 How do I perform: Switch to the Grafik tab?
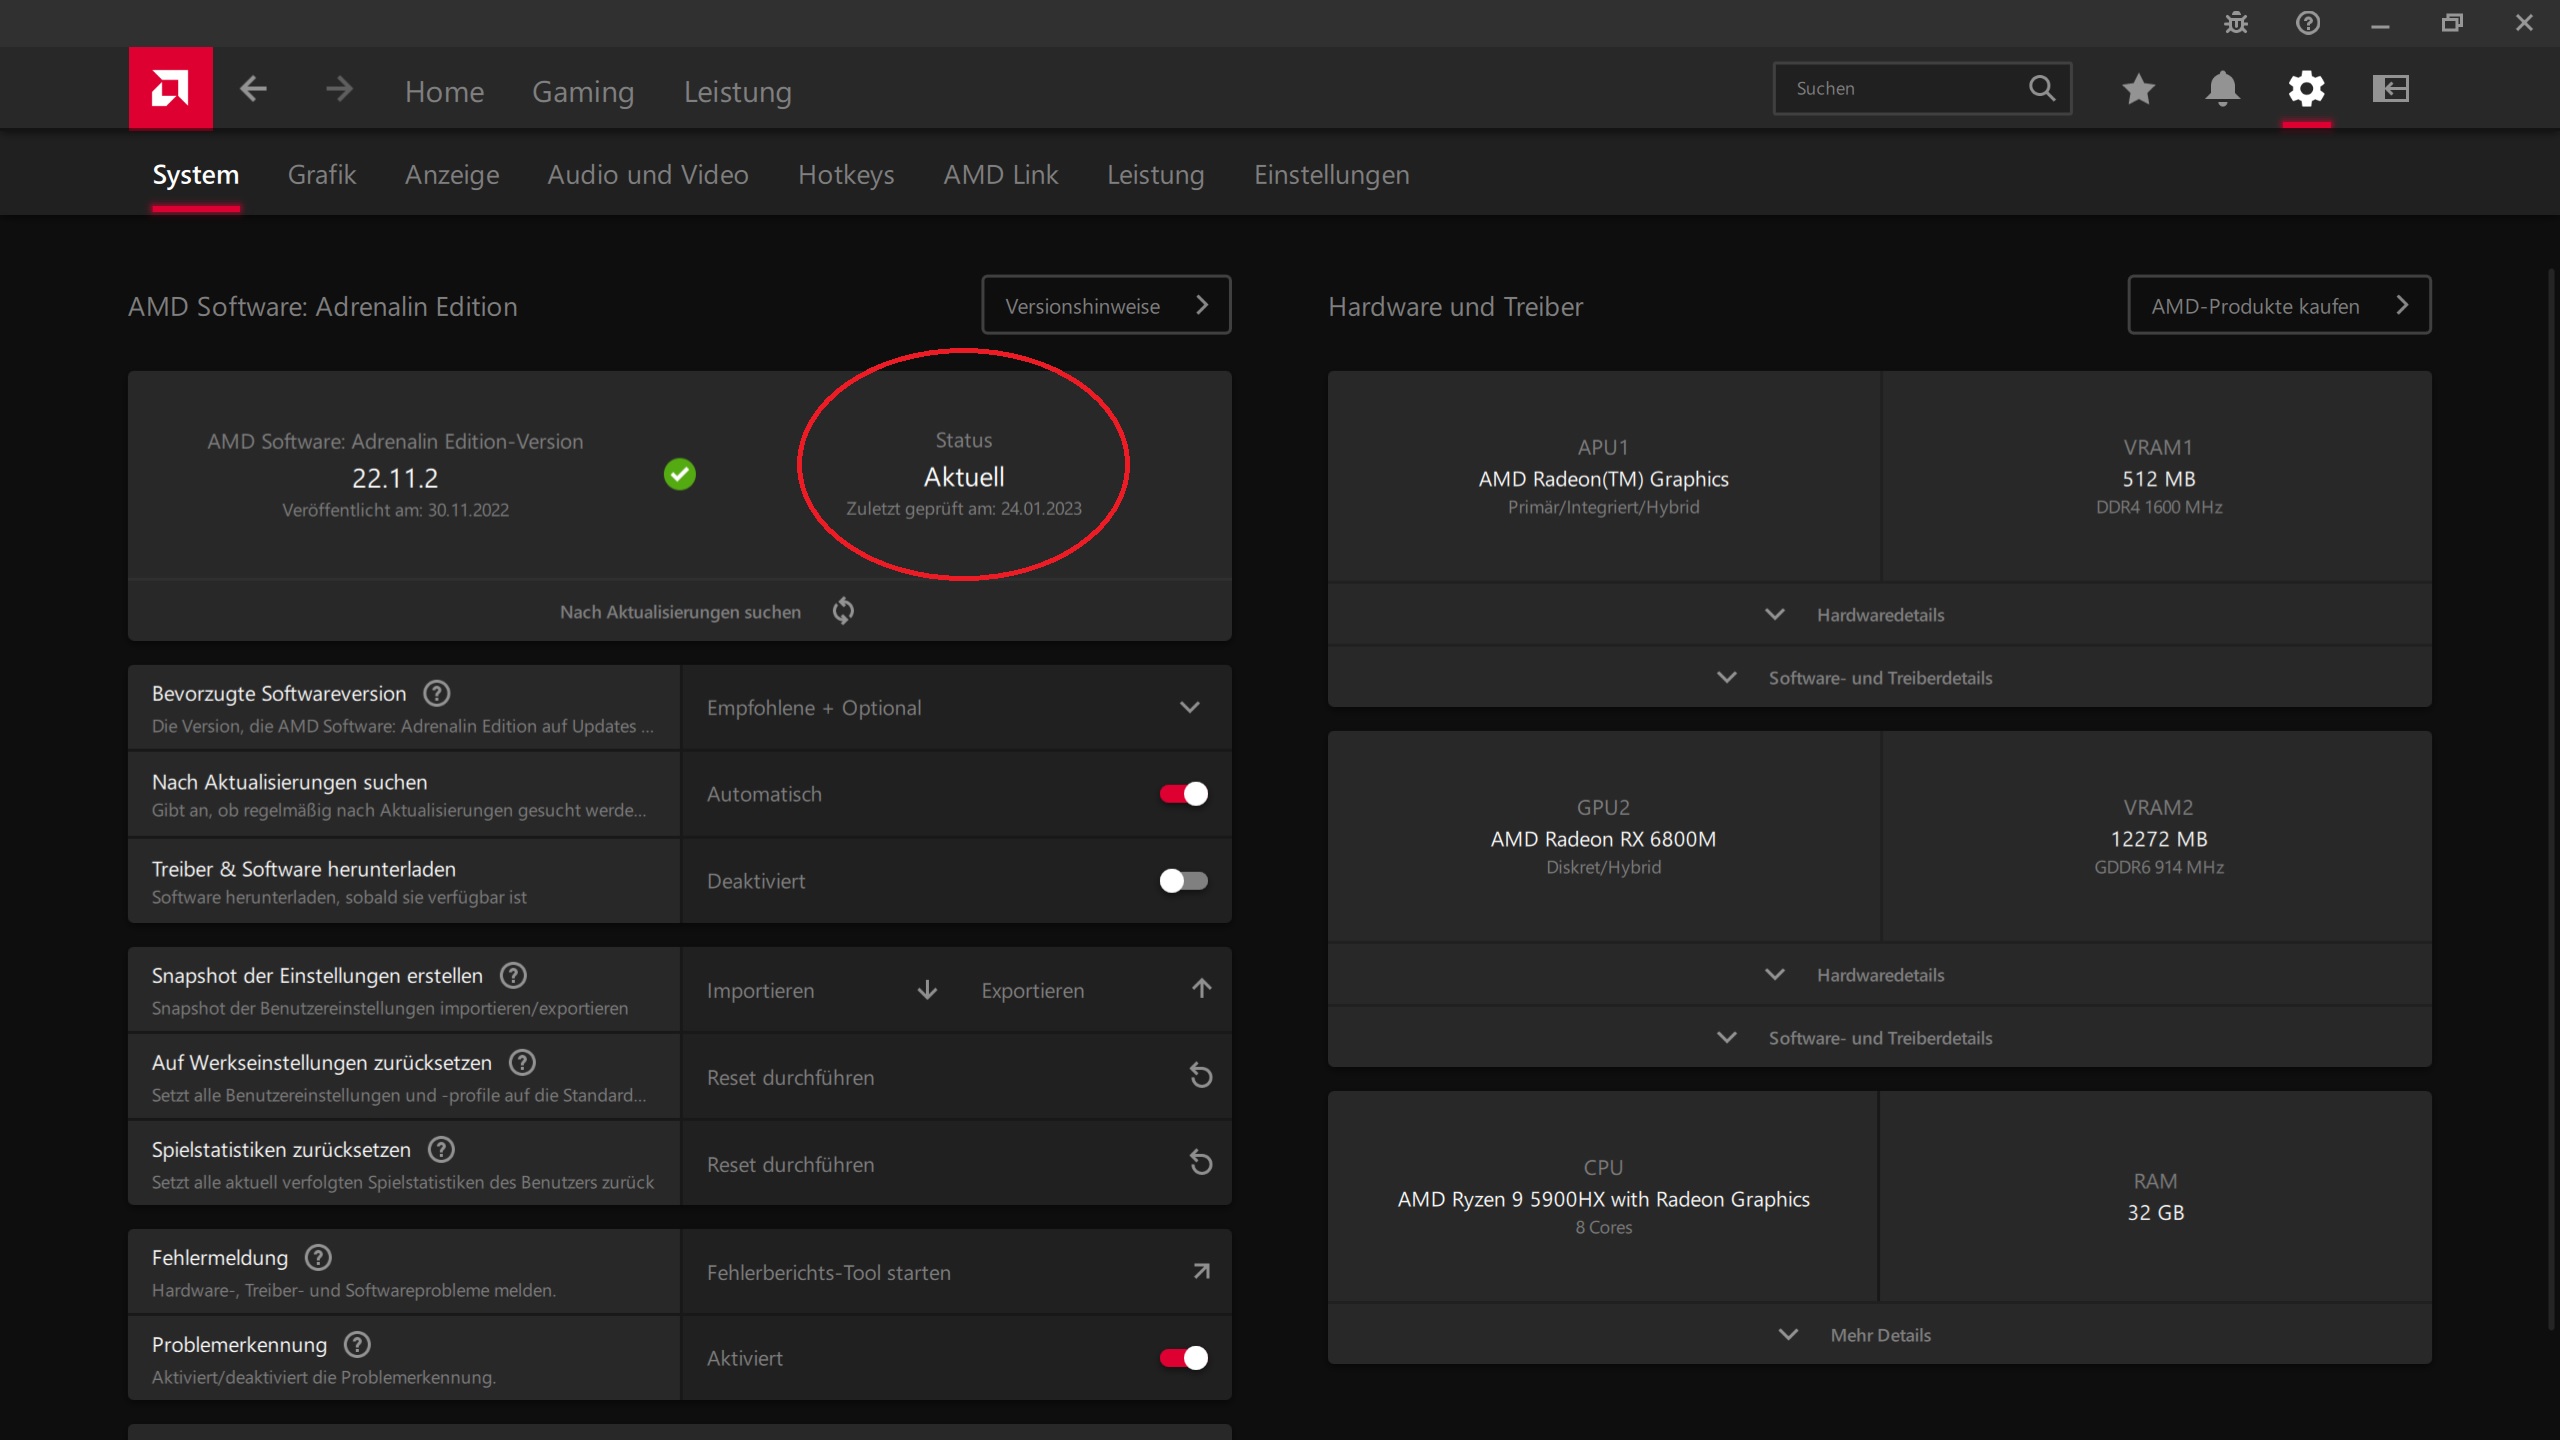(x=321, y=175)
